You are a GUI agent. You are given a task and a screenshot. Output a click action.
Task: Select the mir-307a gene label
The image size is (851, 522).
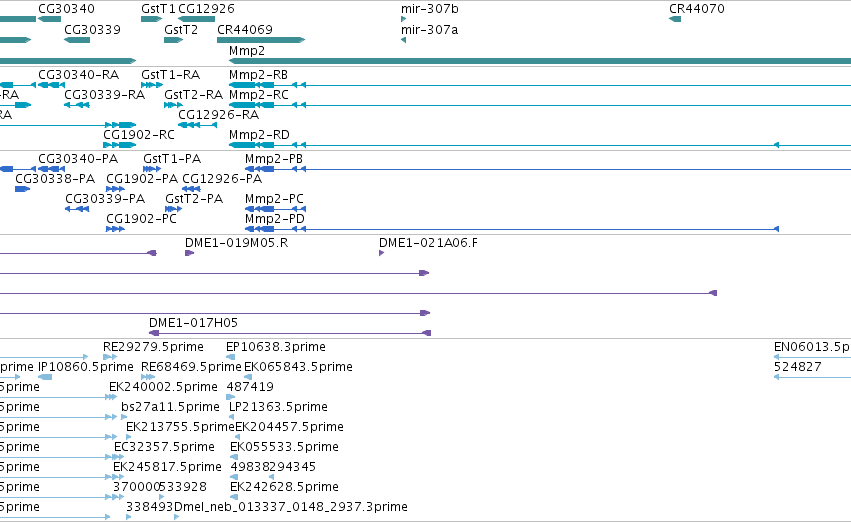point(429,29)
